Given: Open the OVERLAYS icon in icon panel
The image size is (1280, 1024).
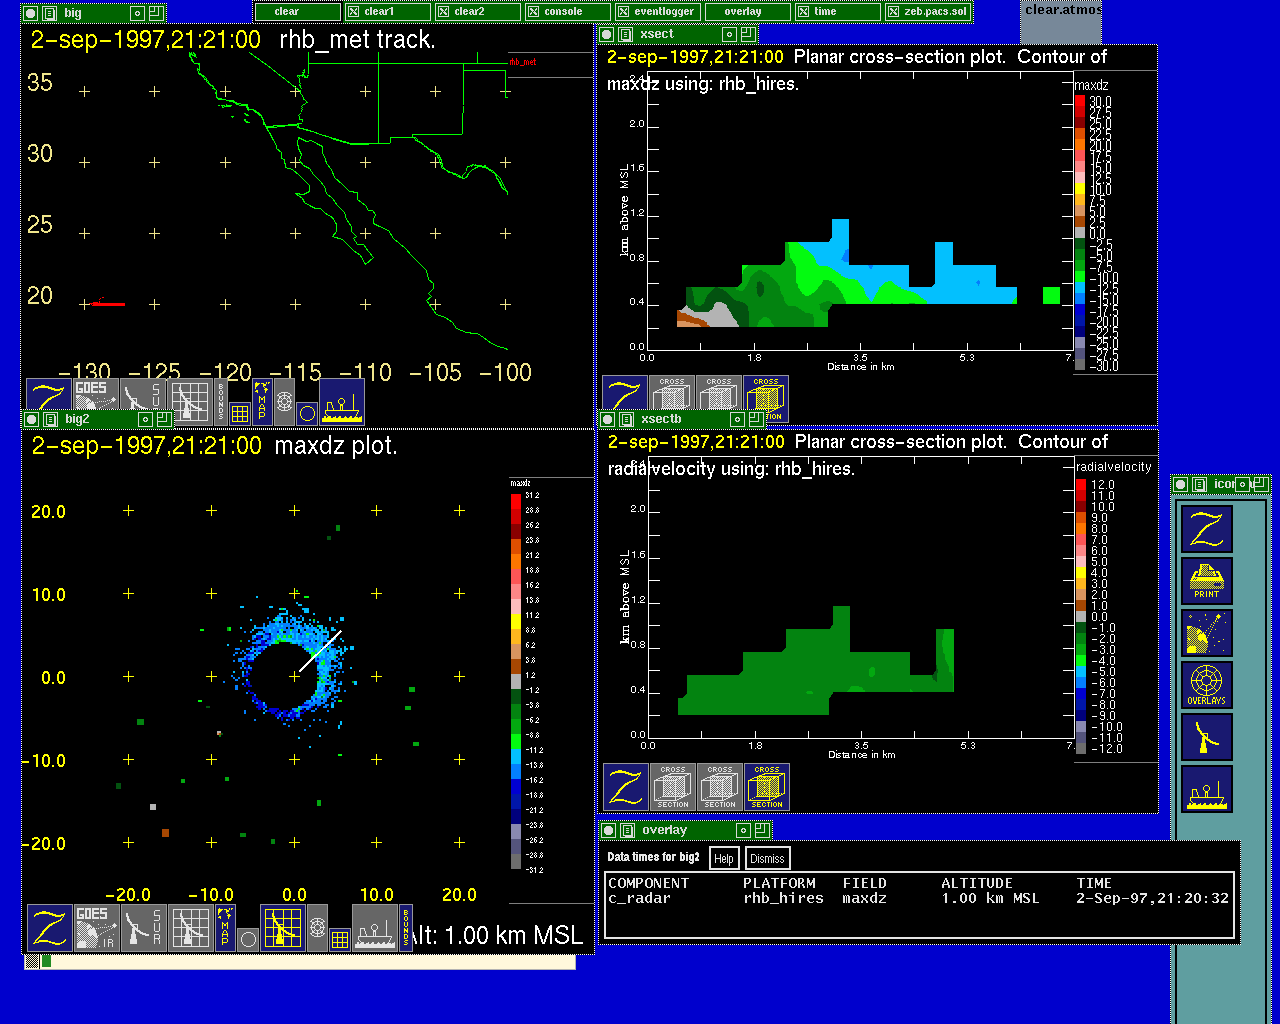Looking at the screenshot, I should click(x=1206, y=685).
